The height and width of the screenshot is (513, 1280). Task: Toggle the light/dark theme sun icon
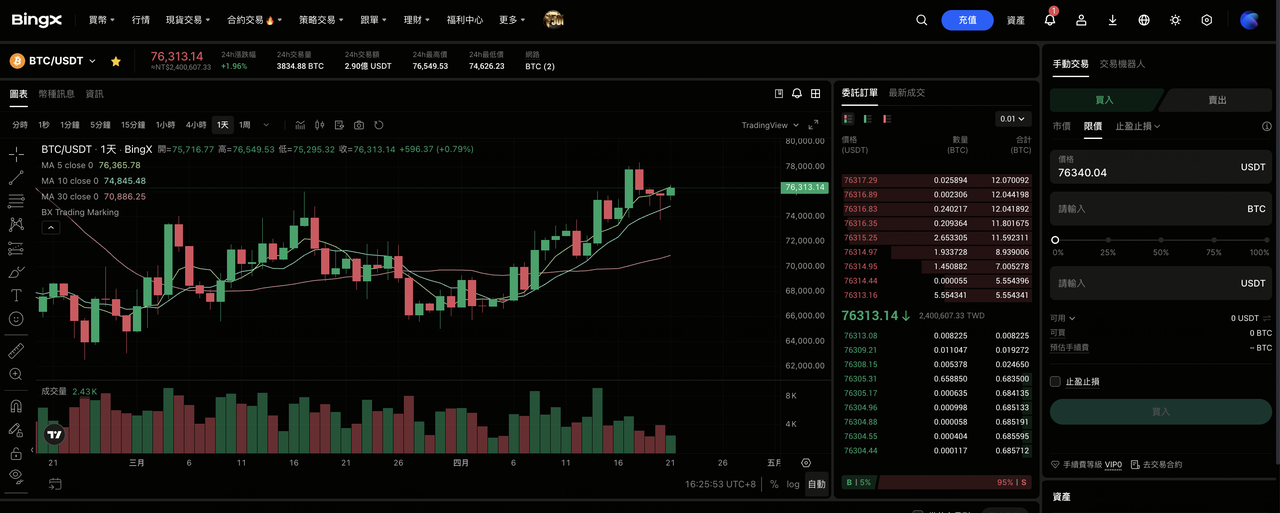click(x=1175, y=20)
